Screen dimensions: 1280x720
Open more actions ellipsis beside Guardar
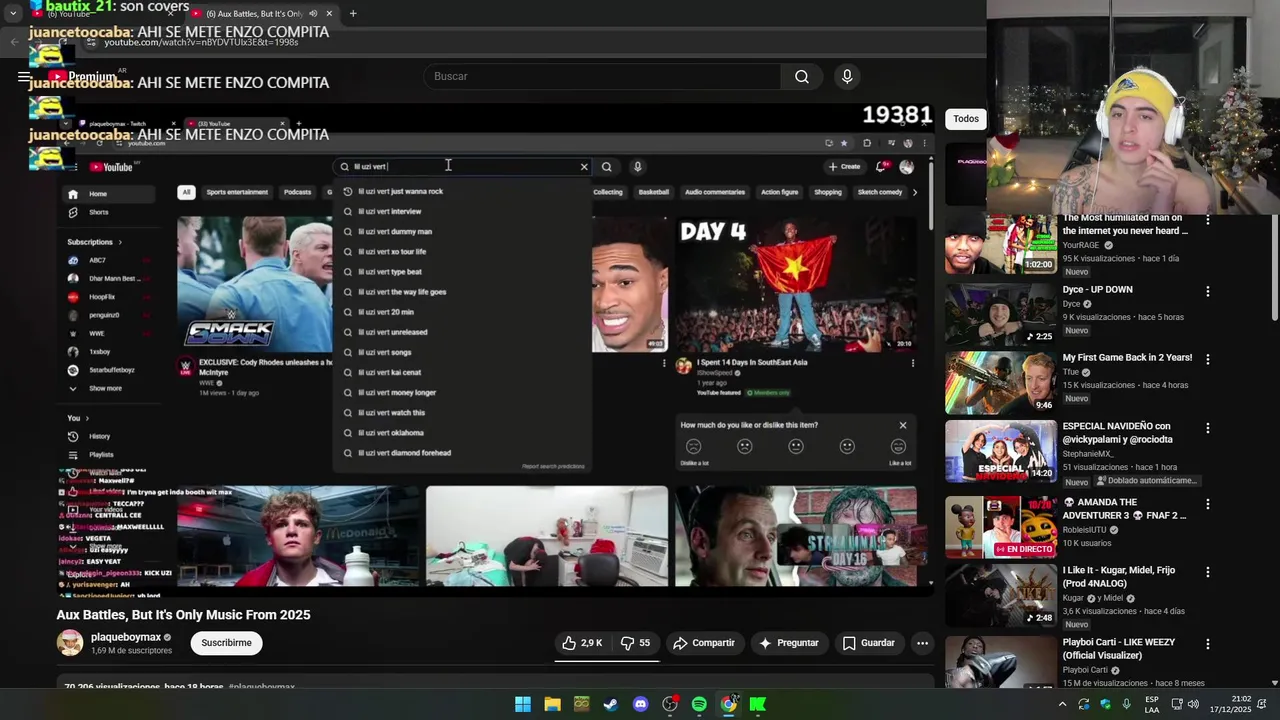[x=922, y=643]
